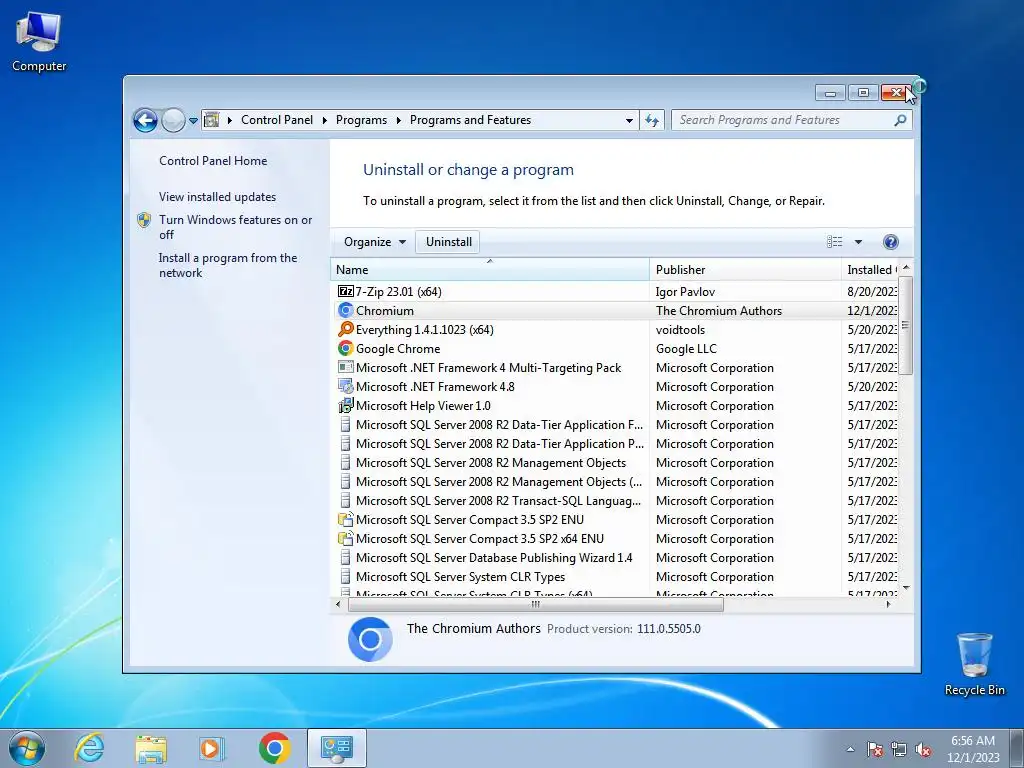Open the Computer desktop icon
Image resolution: width=1024 pixels, height=768 pixels.
point(39,40)
